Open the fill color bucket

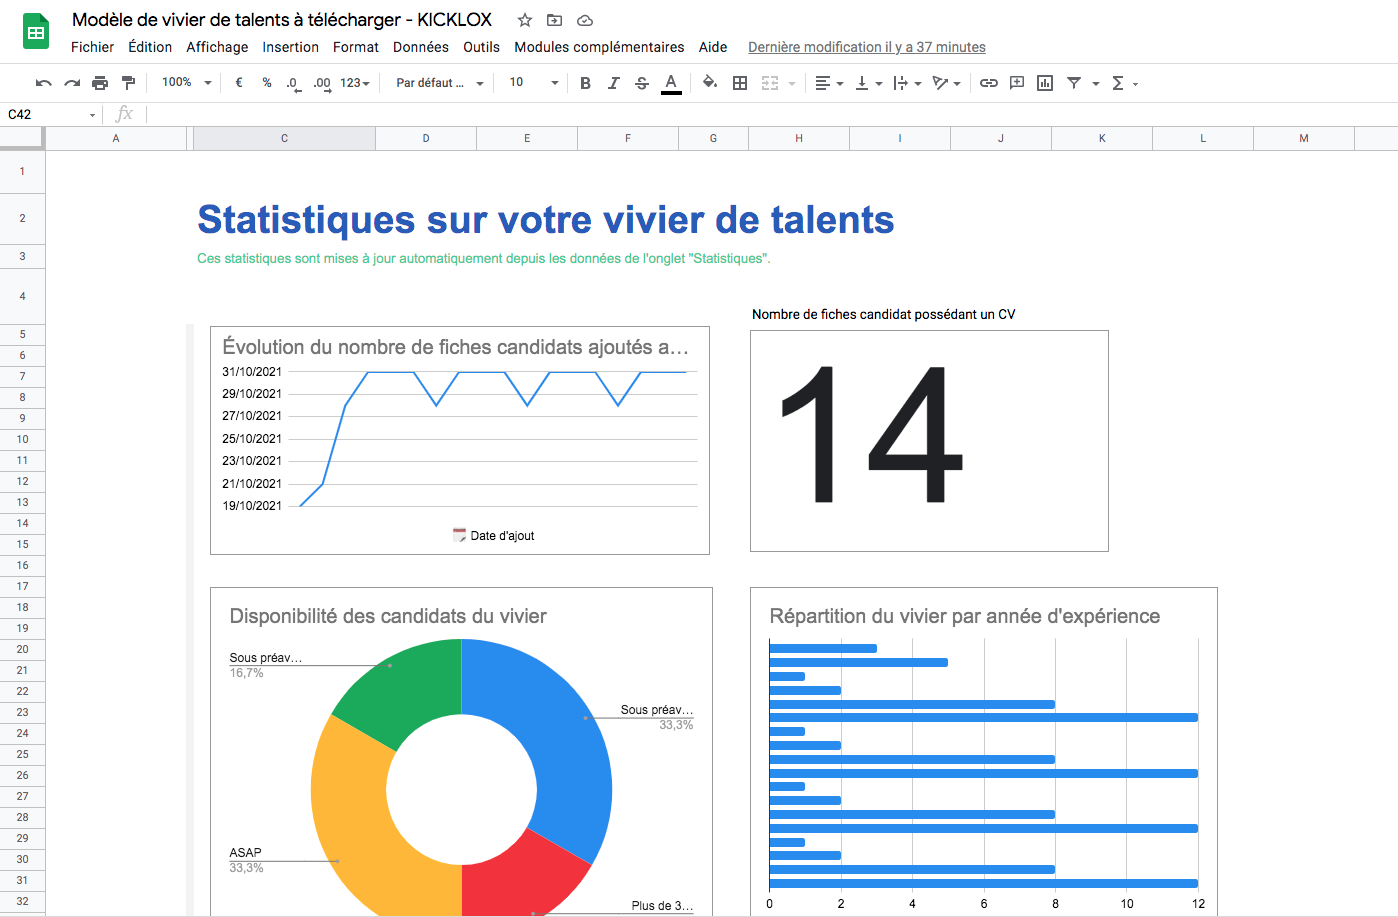pyautogui.click(x=709, y=83)
